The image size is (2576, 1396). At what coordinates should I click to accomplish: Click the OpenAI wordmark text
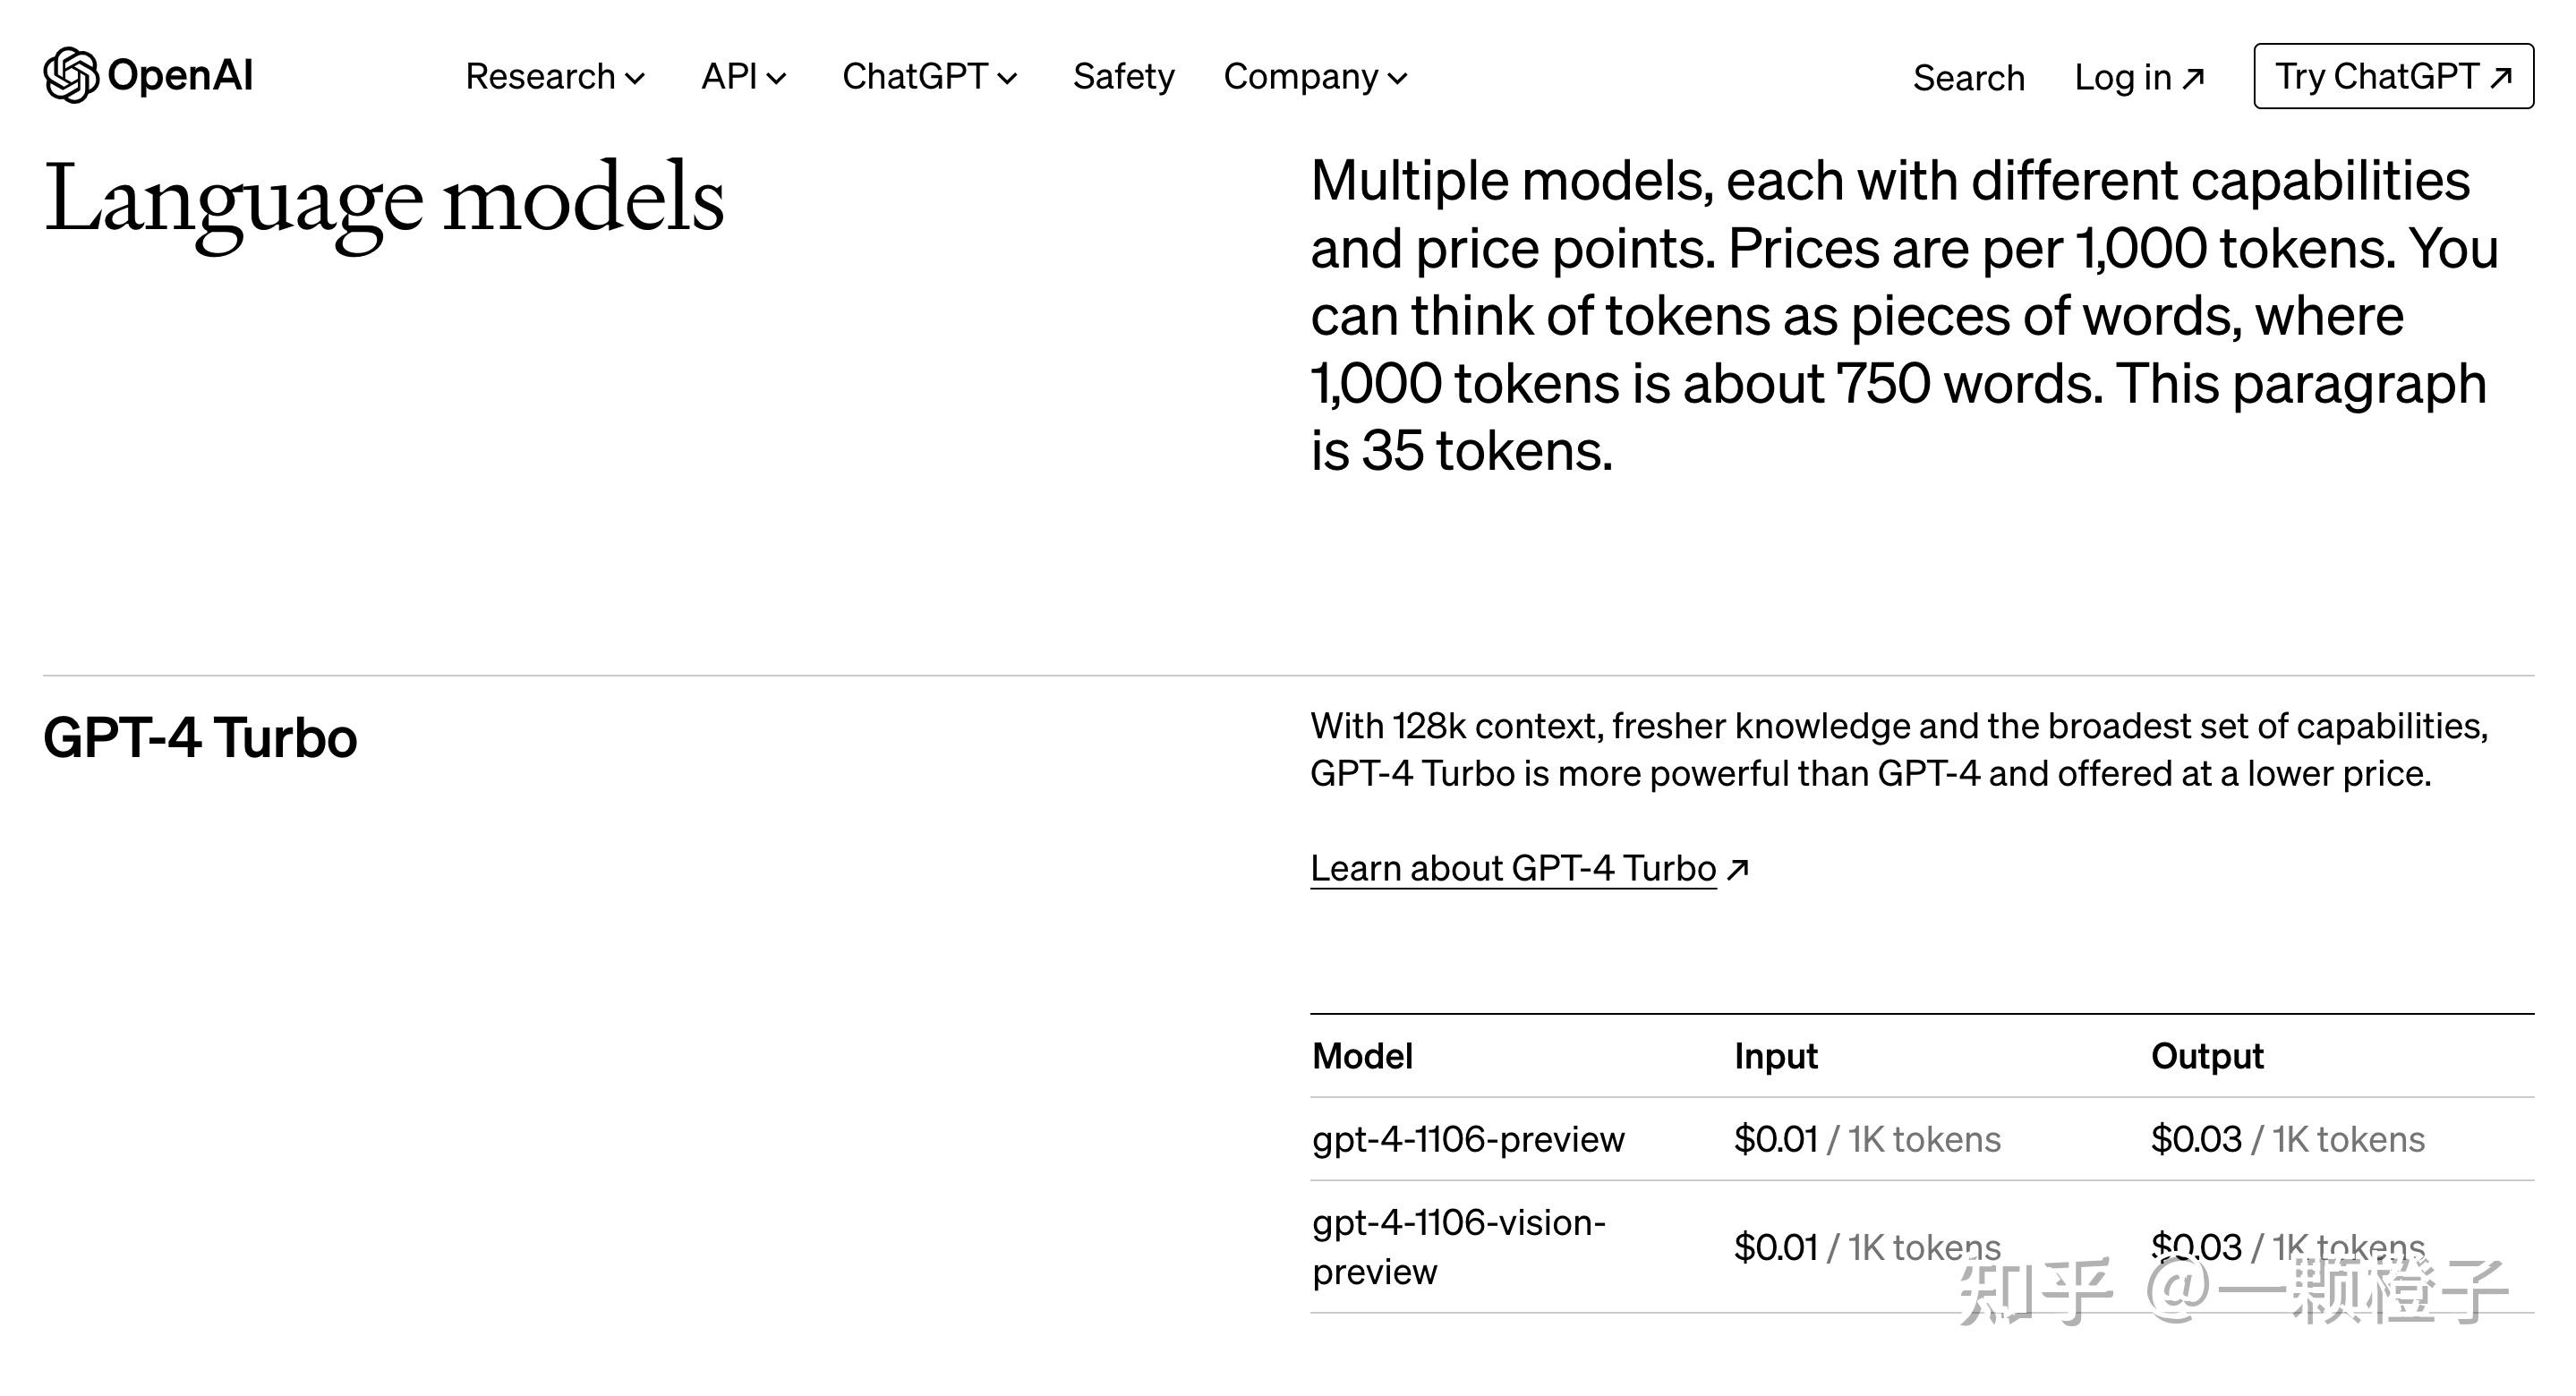[180, 76]
